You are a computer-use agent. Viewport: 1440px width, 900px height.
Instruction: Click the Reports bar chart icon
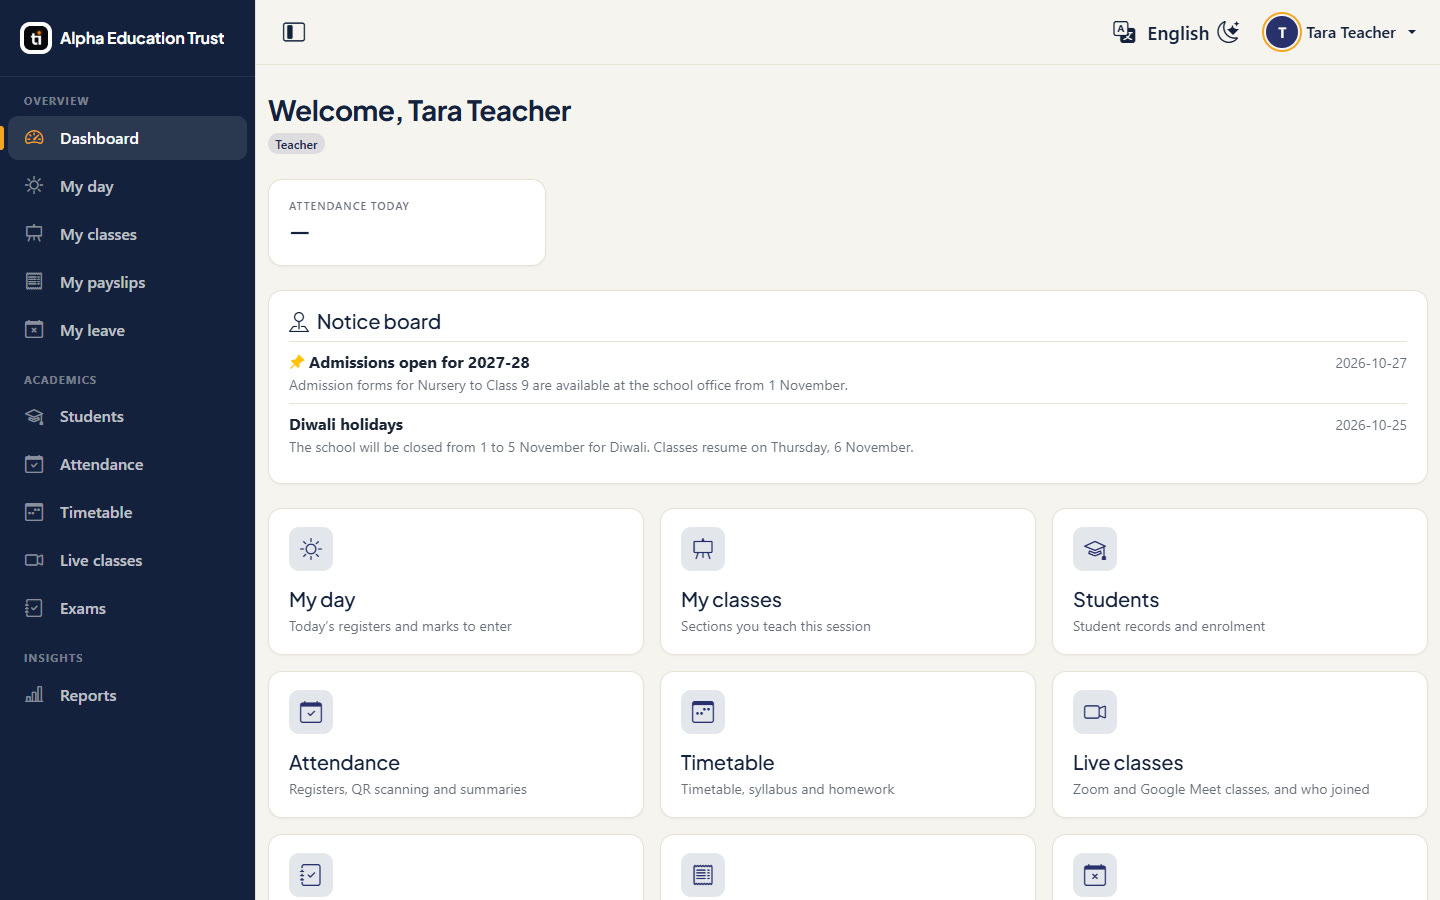point(34,695)
